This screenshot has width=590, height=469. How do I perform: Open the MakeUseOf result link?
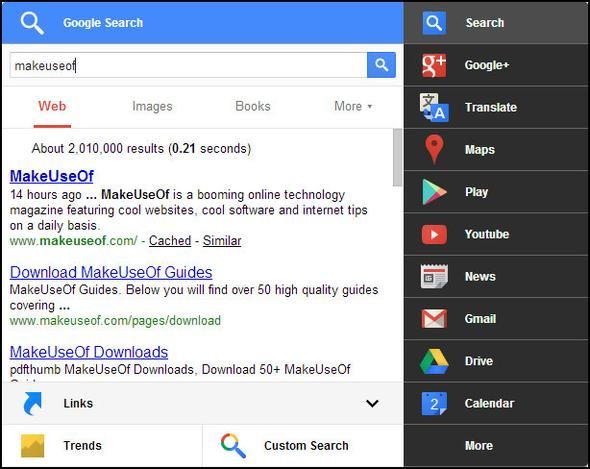click(x=52, y=176)
